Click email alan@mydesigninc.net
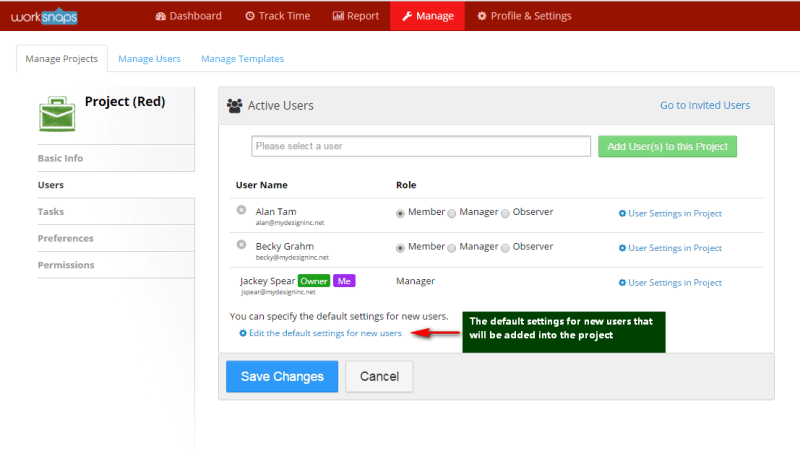 pyautogui.click(x=290, y=223)
